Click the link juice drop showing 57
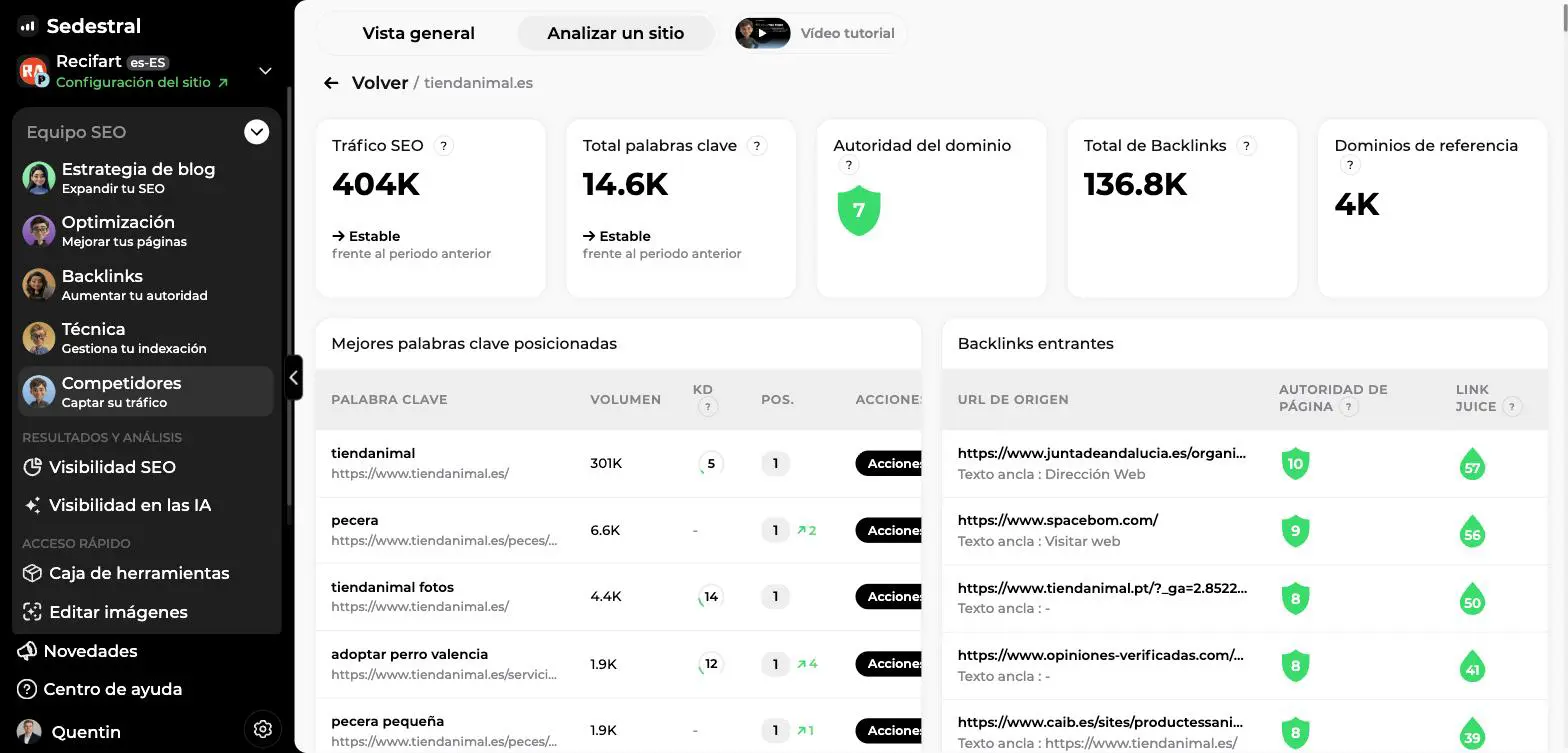 click(1472, 464)
